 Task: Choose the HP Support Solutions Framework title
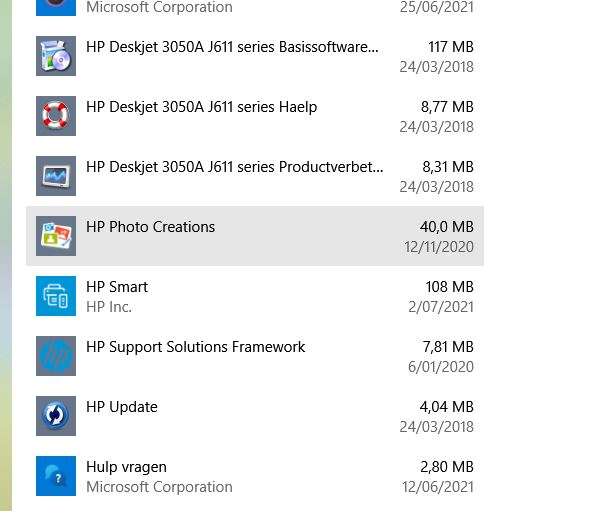click(x=195, y=347)
